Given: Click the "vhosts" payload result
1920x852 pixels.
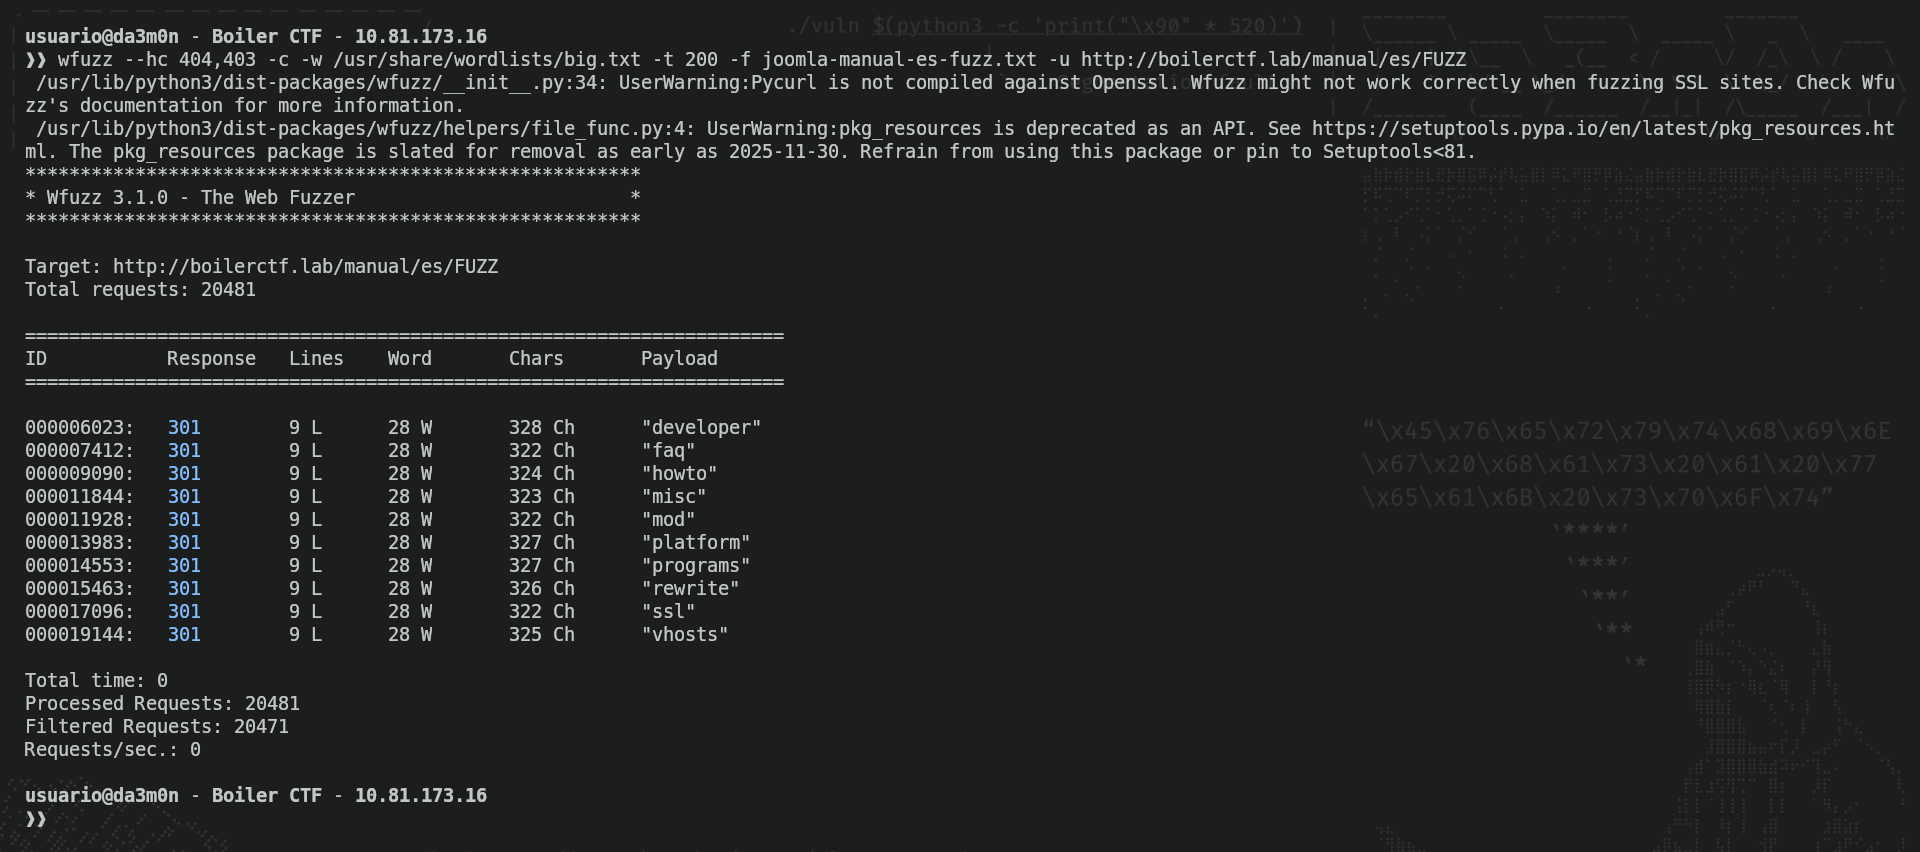Looking at the screenshot, I should 685,635.
